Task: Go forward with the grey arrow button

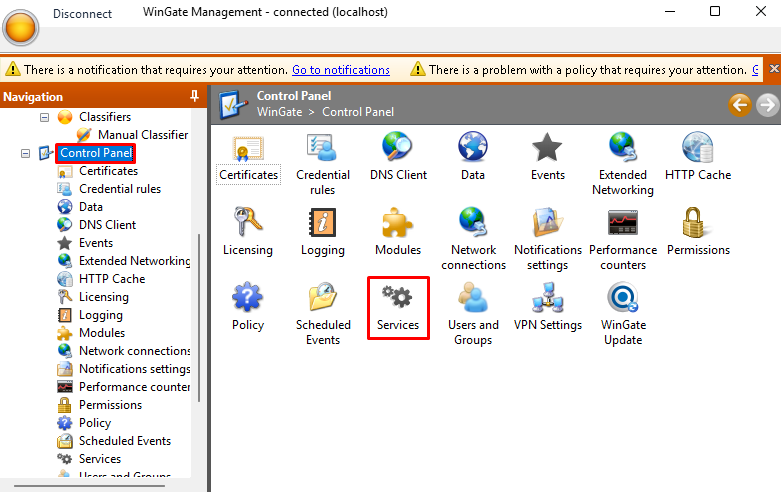Action: tap(768, 105)
